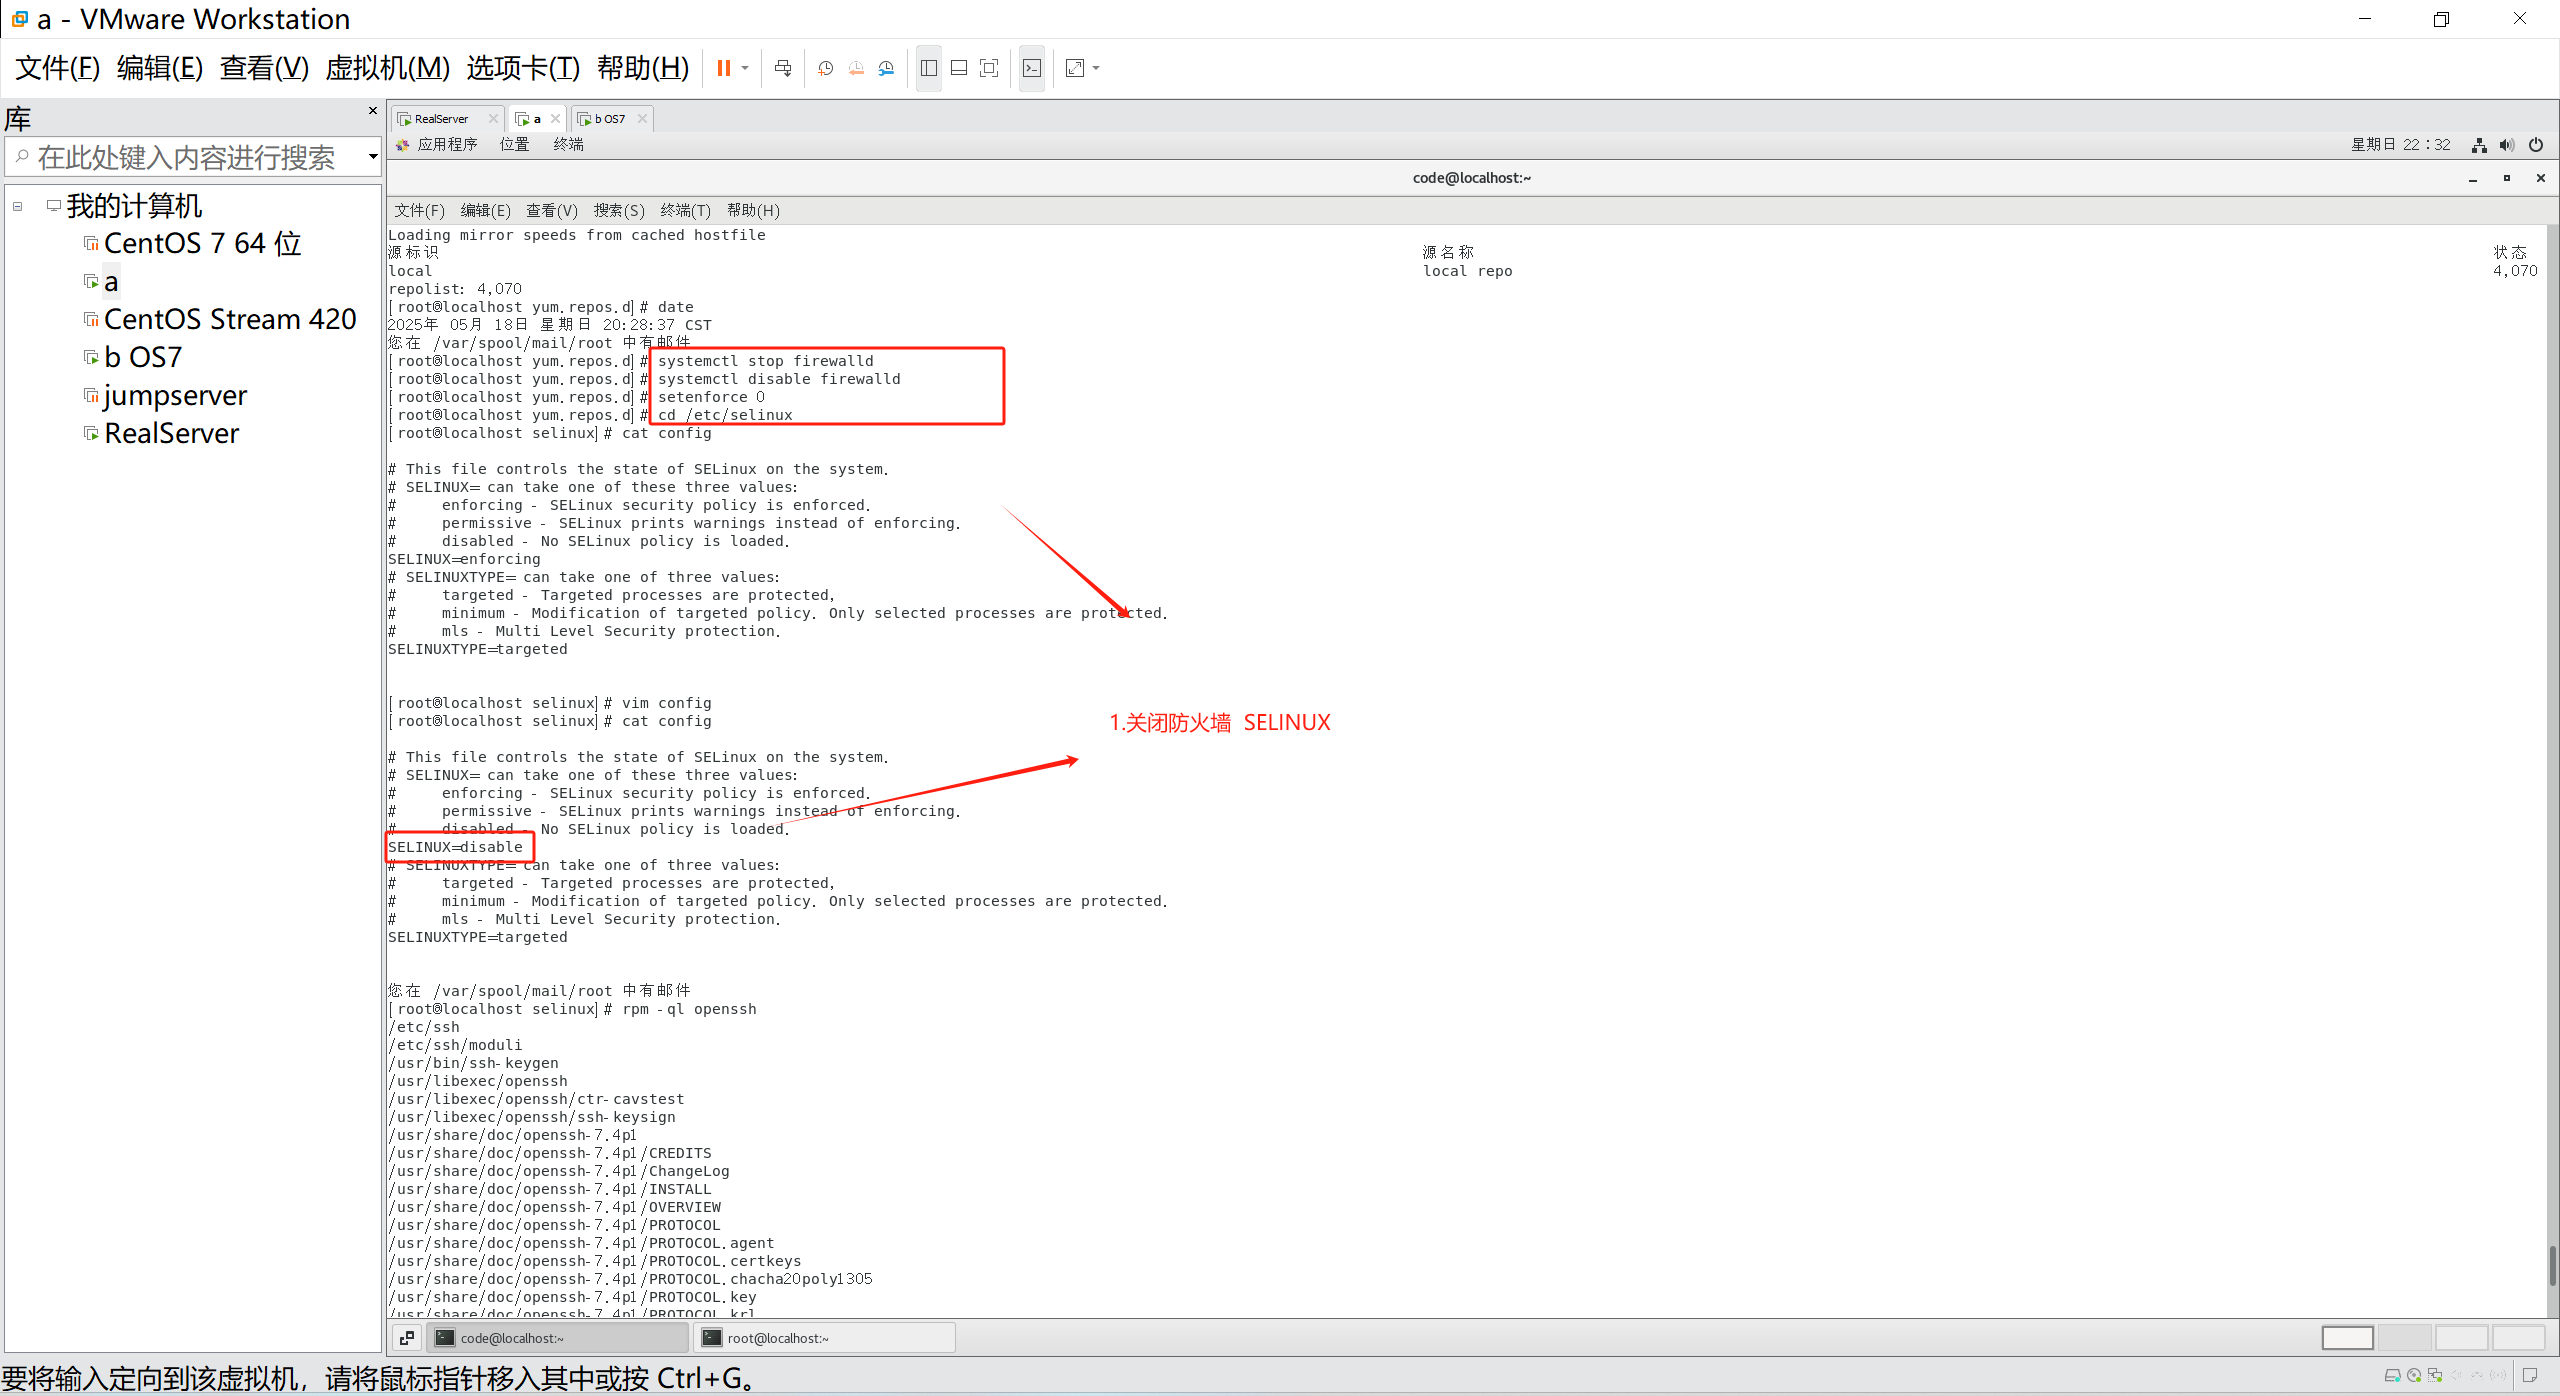
Task: Switch to root@localhost taskbar window
Action: pyautogui.click(x=824, y=1338)
